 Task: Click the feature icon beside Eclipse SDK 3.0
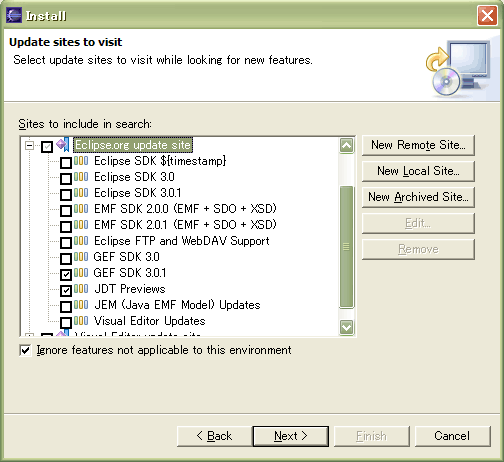(81, 177)
